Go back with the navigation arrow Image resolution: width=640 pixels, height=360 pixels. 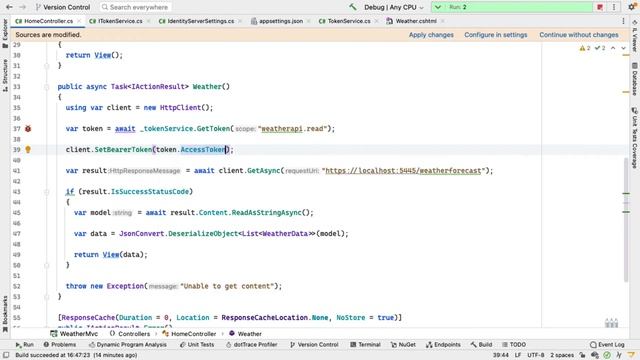point(9,7)
